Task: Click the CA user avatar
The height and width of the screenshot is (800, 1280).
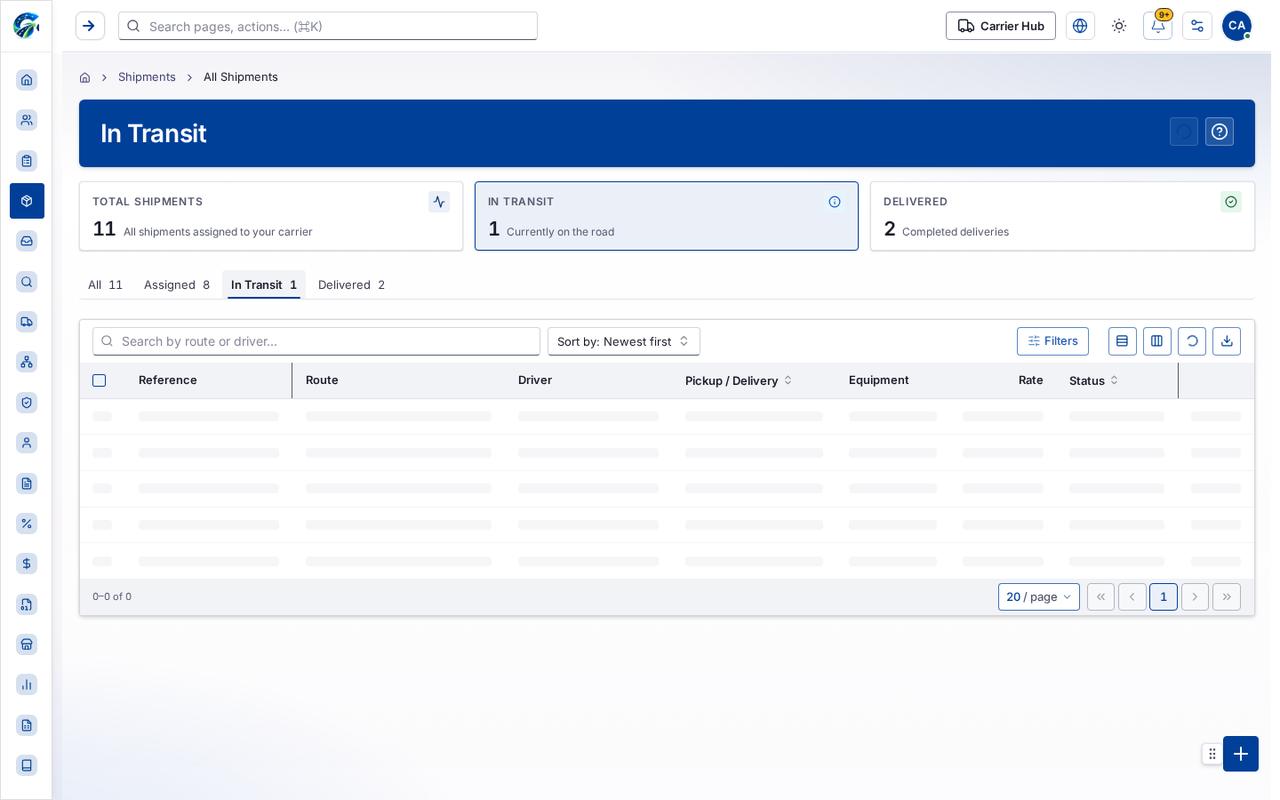Action: point(1237,26)
